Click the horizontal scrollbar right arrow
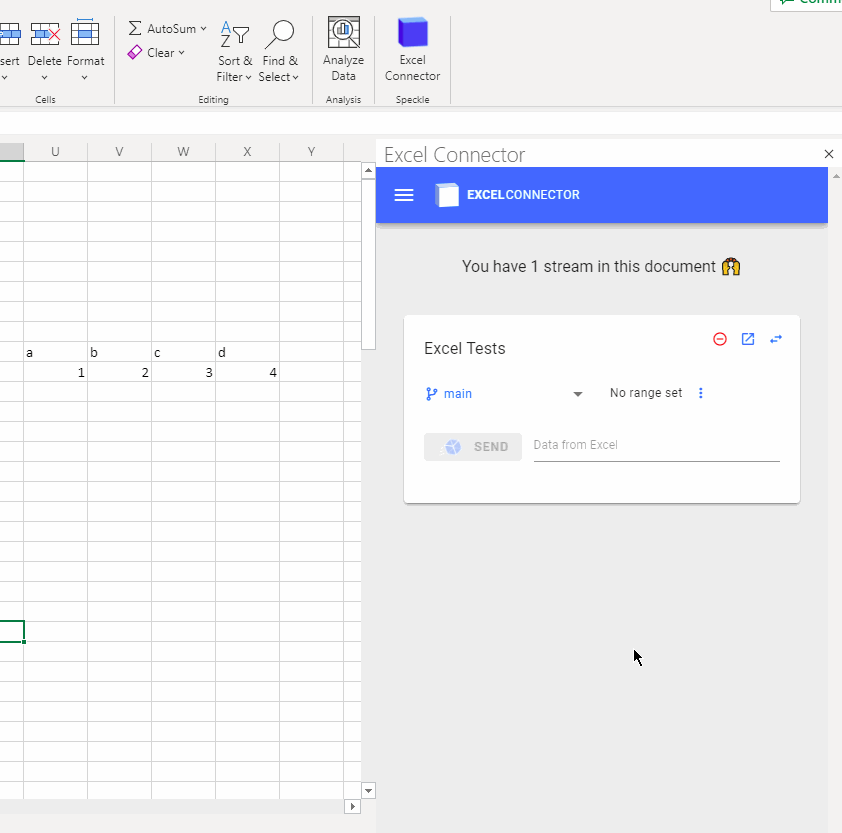 point(352,806)
